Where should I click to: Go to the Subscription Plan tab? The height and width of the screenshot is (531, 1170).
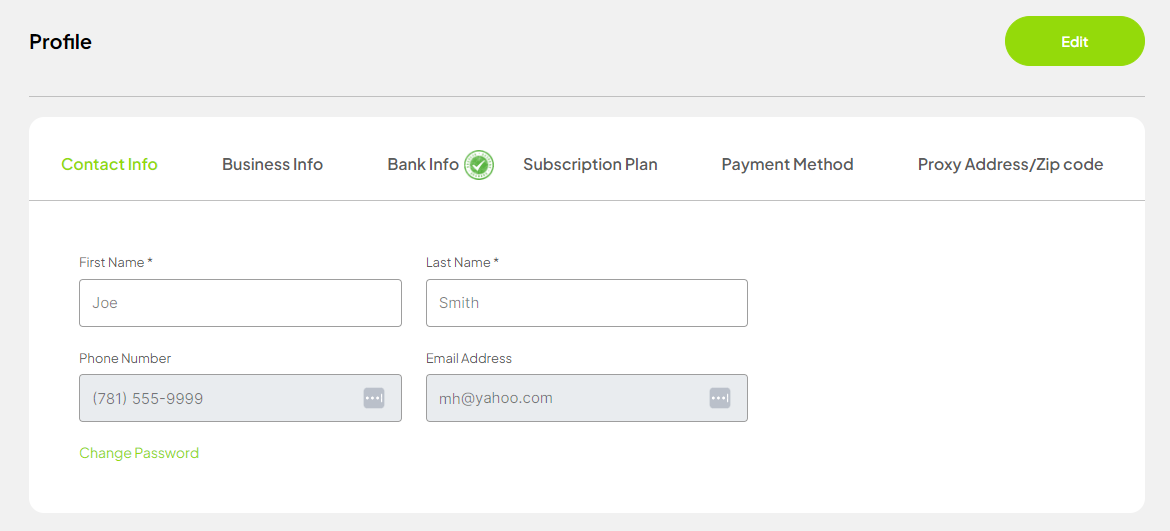[x=590, y=164]
